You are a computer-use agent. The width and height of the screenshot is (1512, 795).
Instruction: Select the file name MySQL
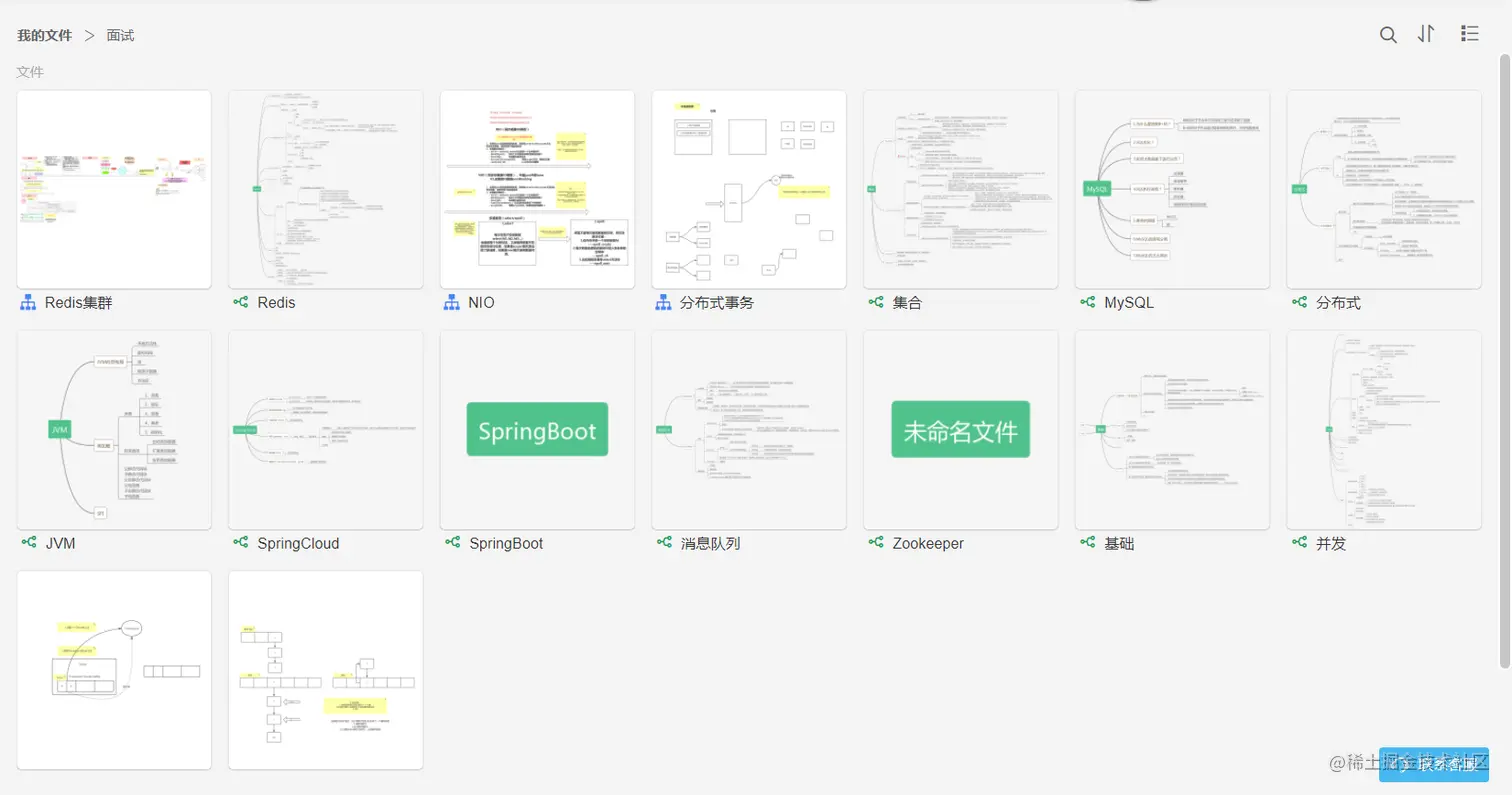[1129, 302]
